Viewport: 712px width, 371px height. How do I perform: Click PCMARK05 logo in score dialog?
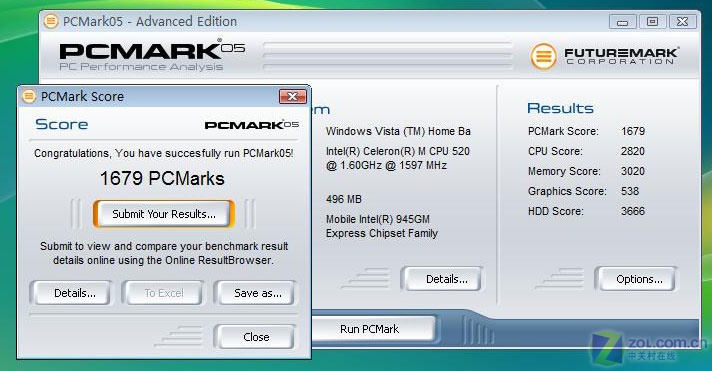(x=251, y=124)
